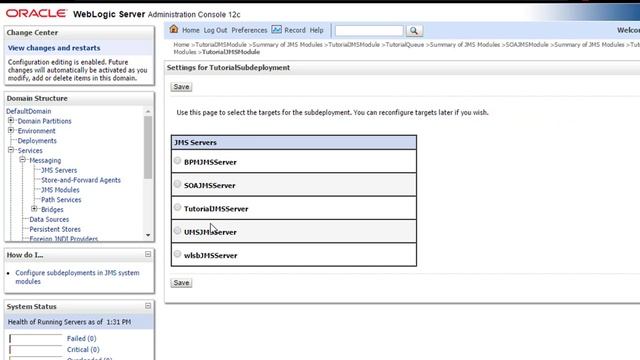The width and height of the screenshot is (640, 360).
Task: Open Path Services in the tree
Action: click(x=61, y=200)
